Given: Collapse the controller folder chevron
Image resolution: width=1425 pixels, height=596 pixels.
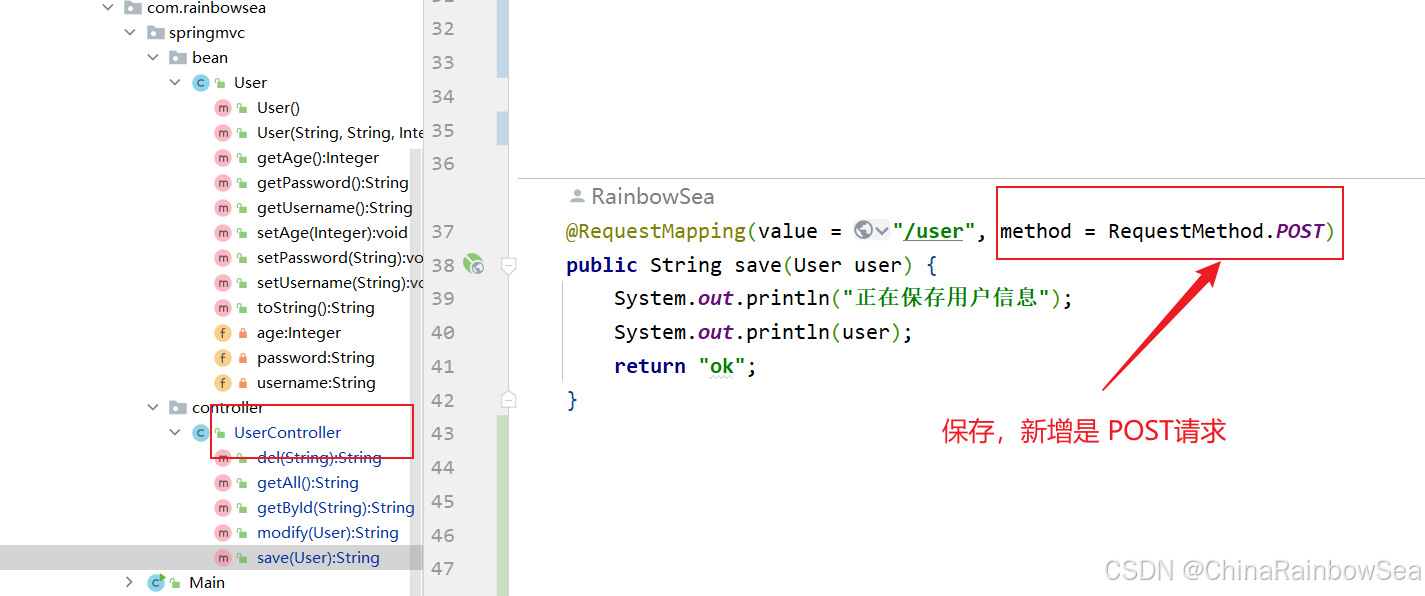Looking at the screenshot, I should click(x=153, y=408).
